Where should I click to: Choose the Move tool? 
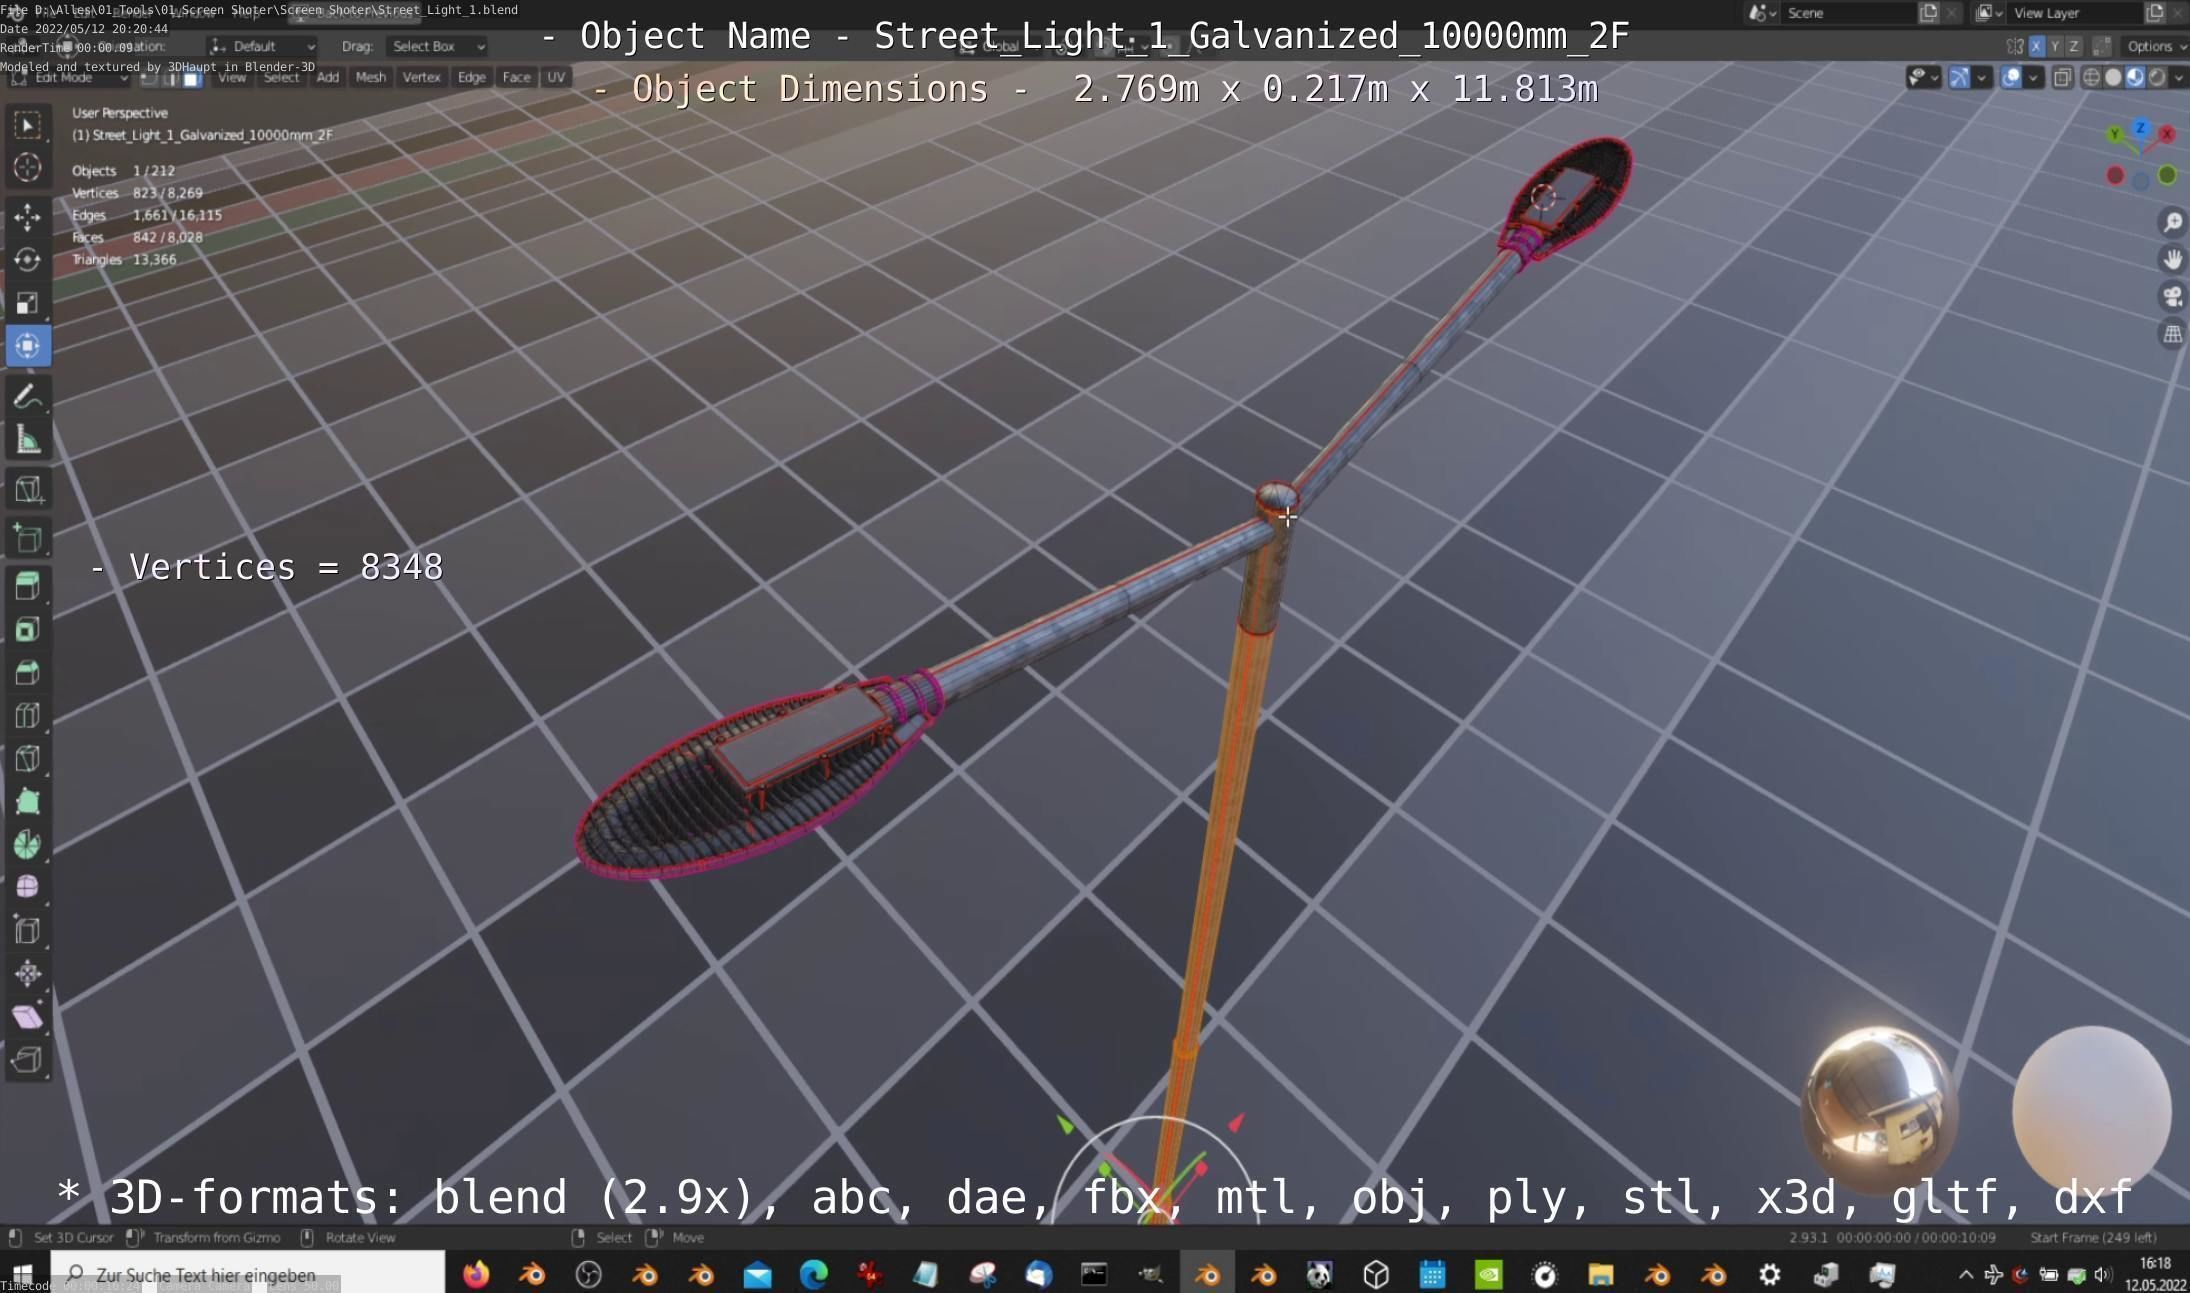pos(28,216)
